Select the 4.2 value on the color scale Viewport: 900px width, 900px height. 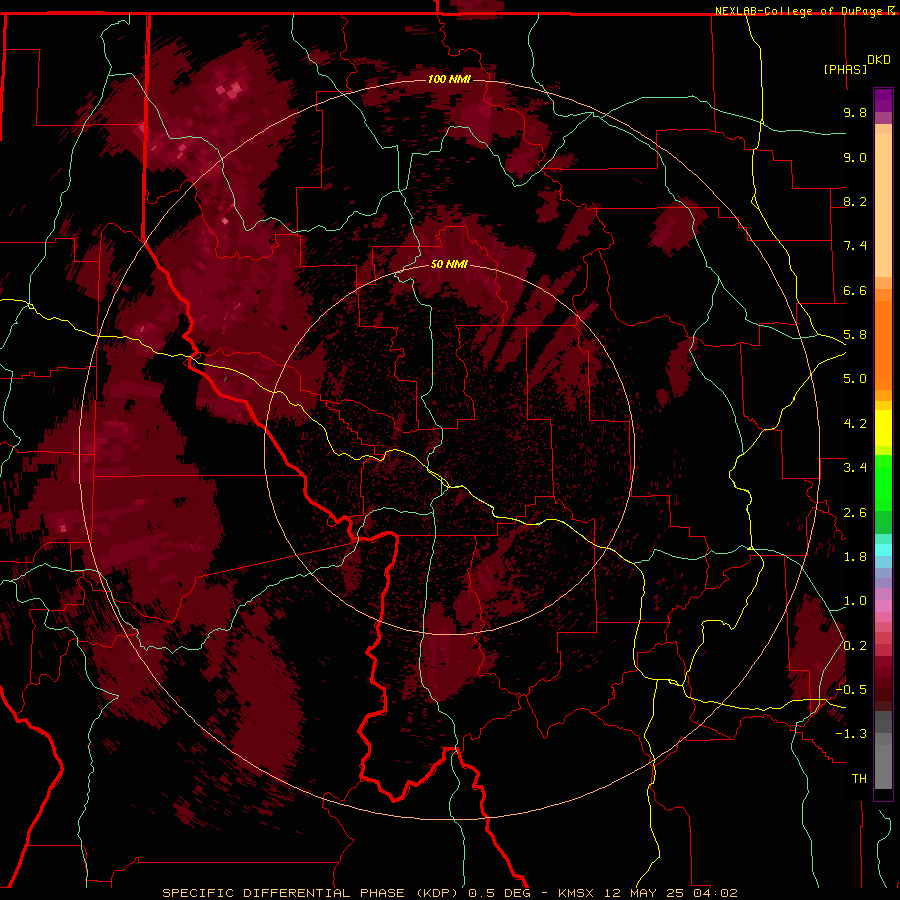(x=855, y=424)
